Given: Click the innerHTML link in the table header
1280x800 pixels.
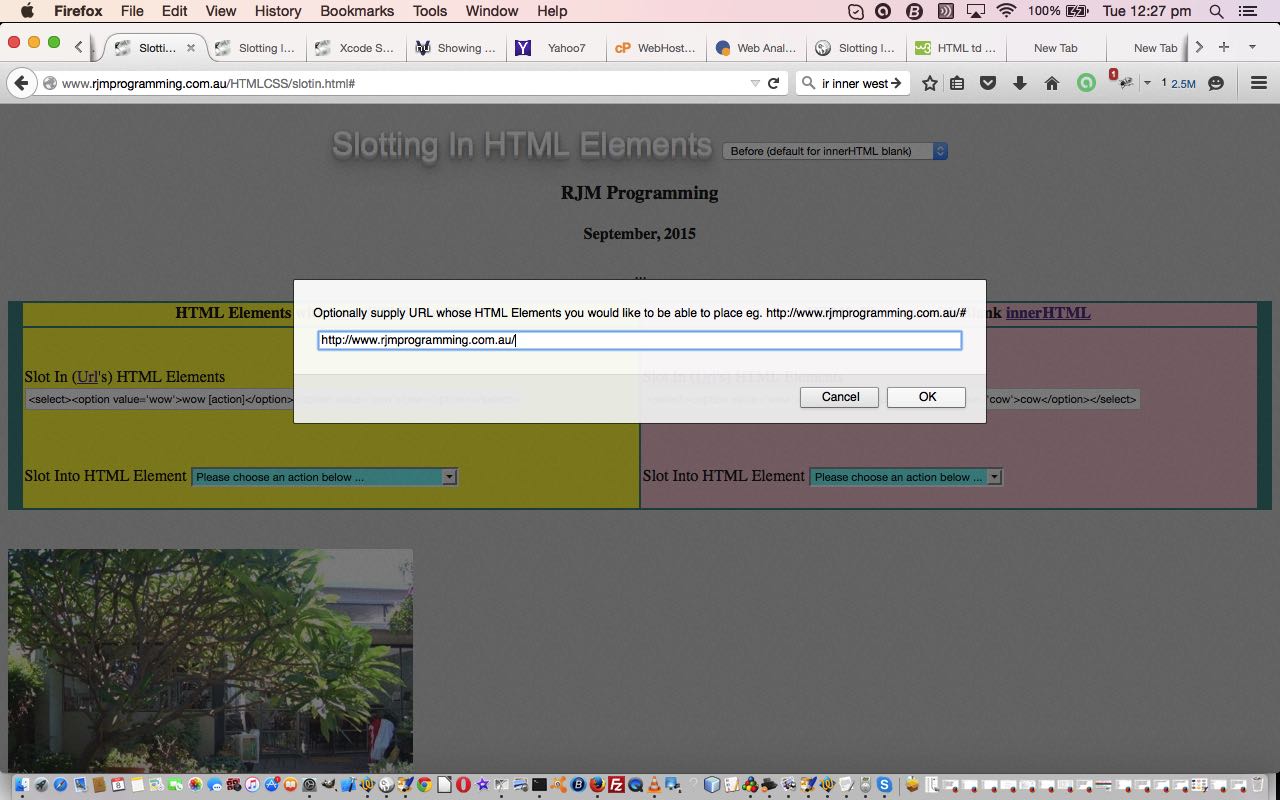Looking at the screenshot, I should click(1048, 313).
